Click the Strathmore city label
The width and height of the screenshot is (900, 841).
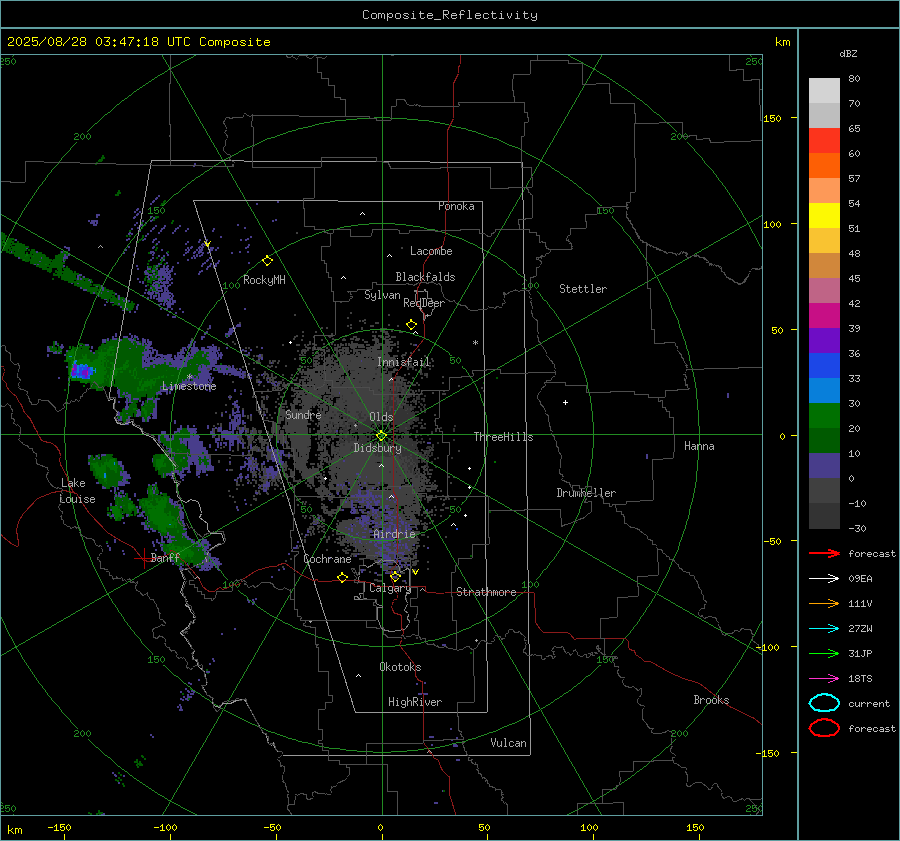(x=486, y=592)
